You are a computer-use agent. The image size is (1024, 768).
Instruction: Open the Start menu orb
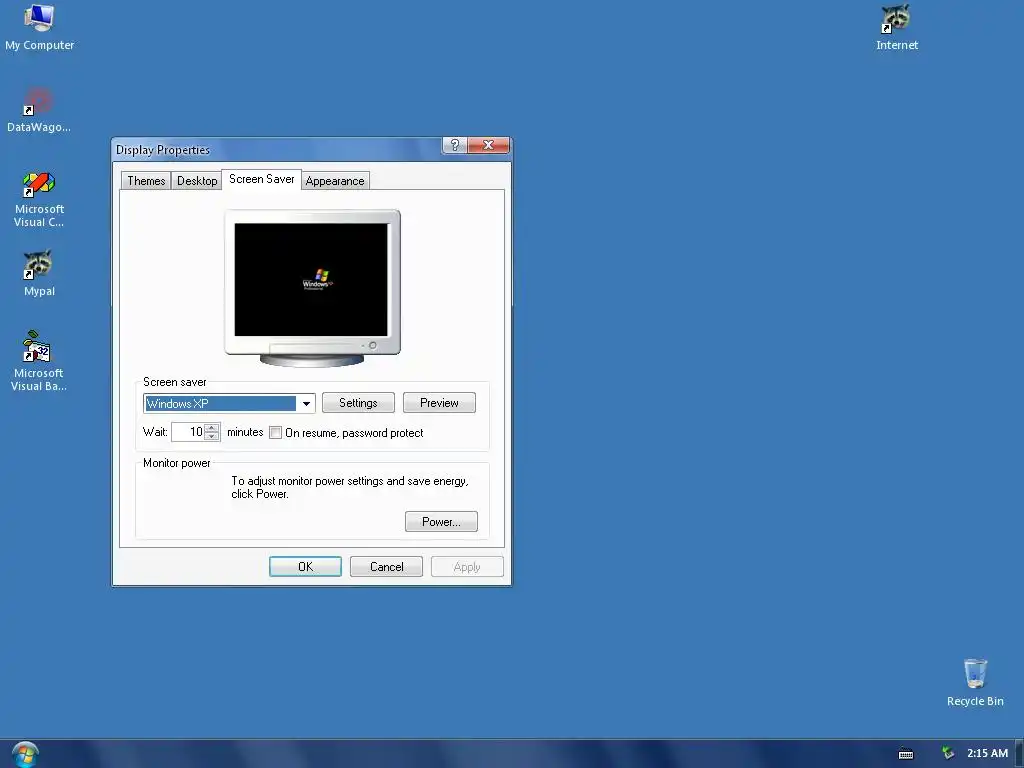[x=25, y=755]
